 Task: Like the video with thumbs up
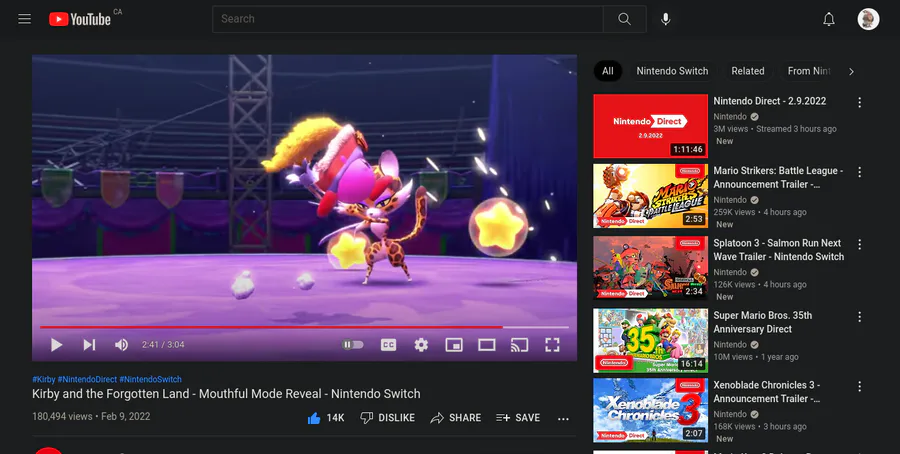pos(314,418)
